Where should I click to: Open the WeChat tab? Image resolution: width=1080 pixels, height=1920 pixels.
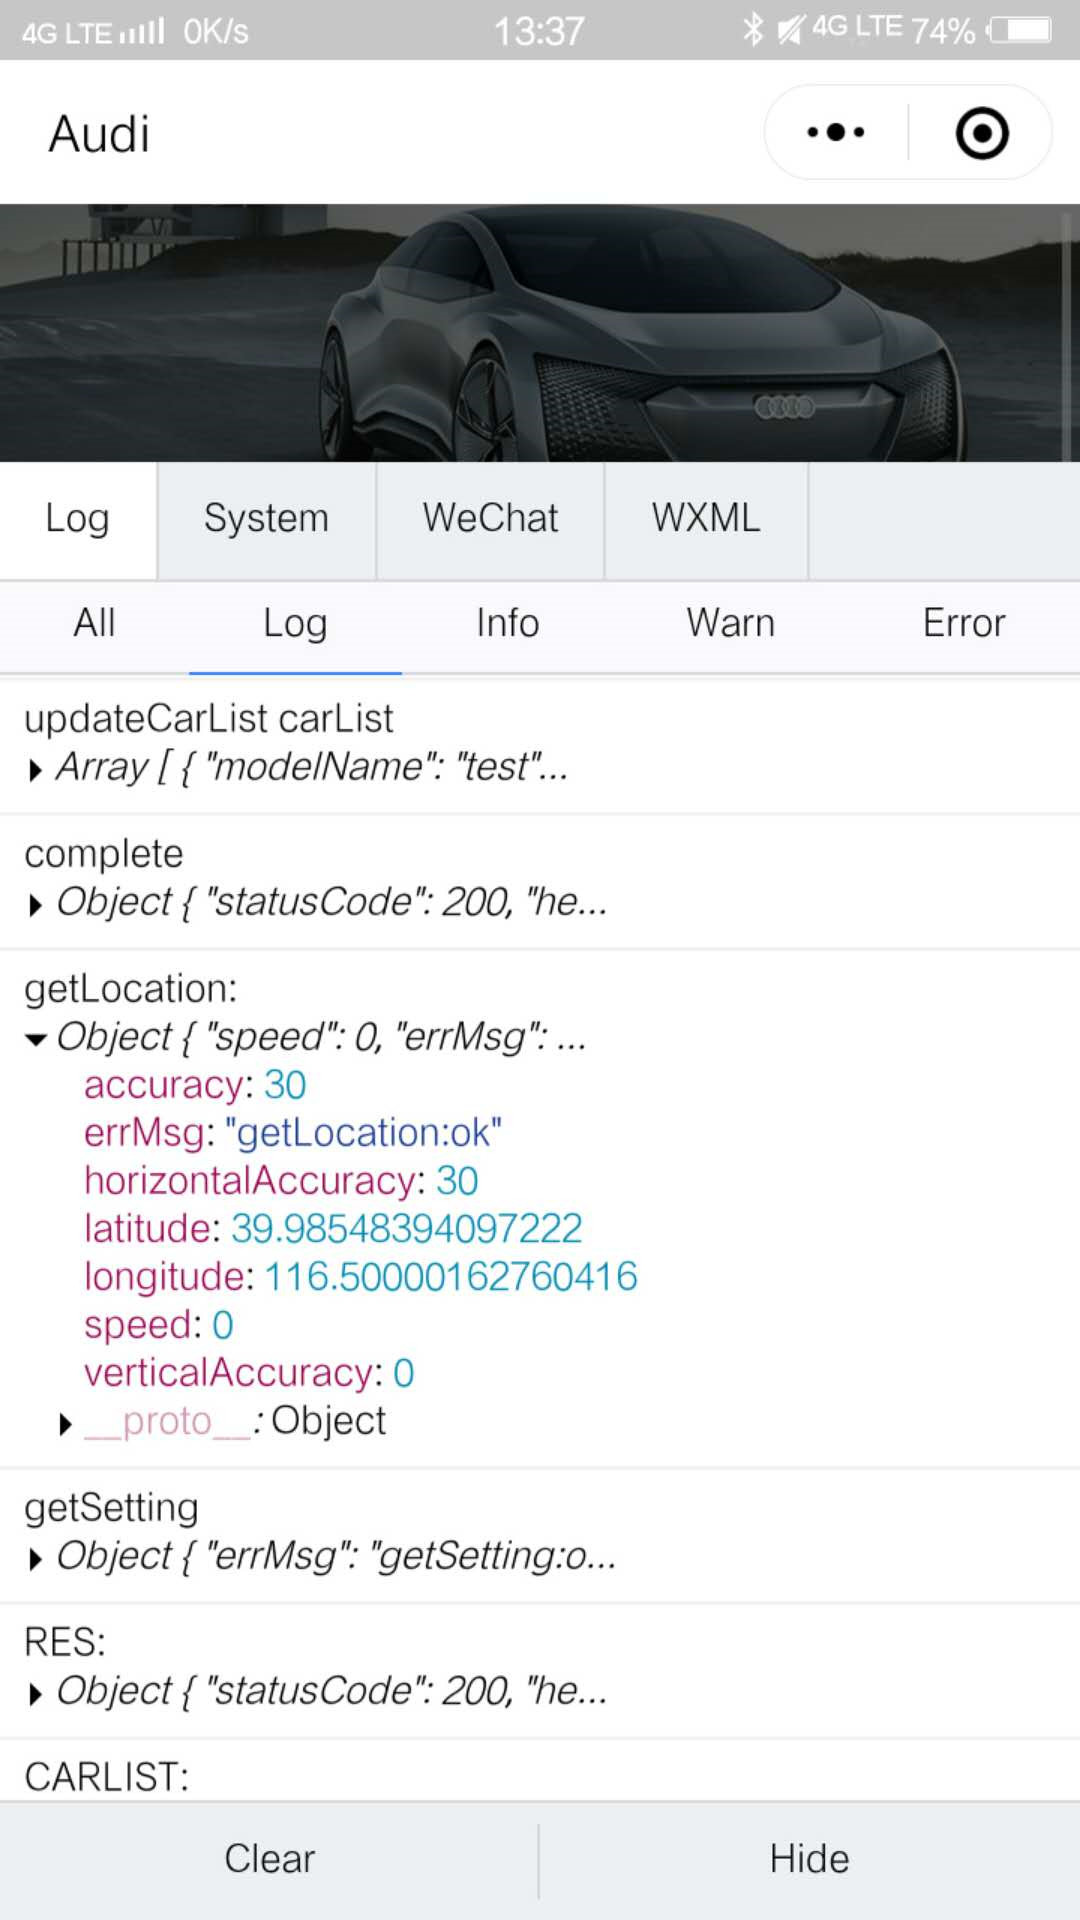click(490, 519)
